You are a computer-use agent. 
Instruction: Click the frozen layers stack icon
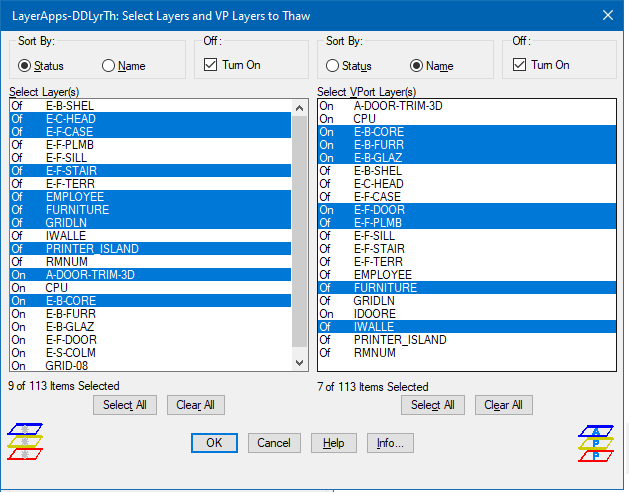[25, 441]
